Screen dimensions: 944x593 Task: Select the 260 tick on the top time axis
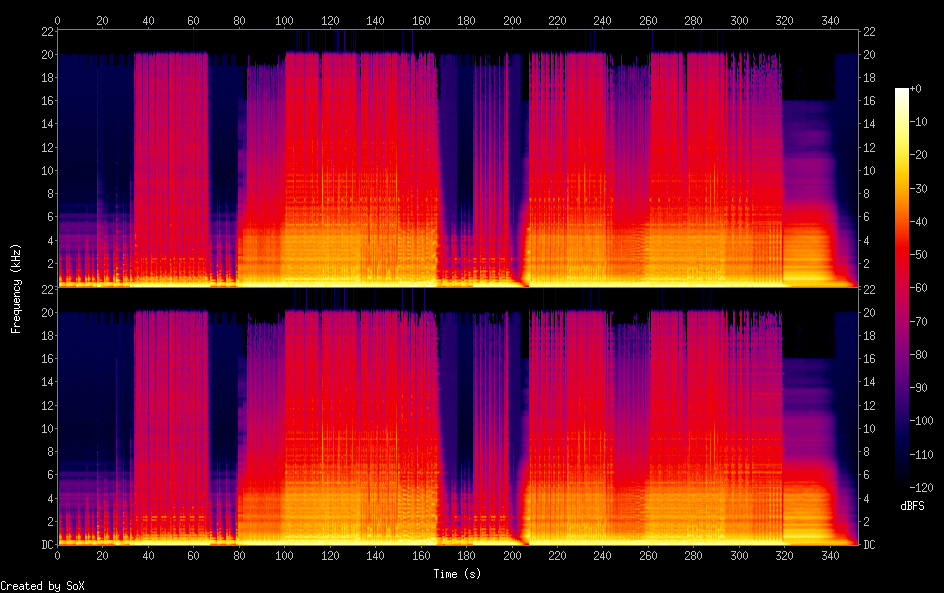(x=649, y=20)
